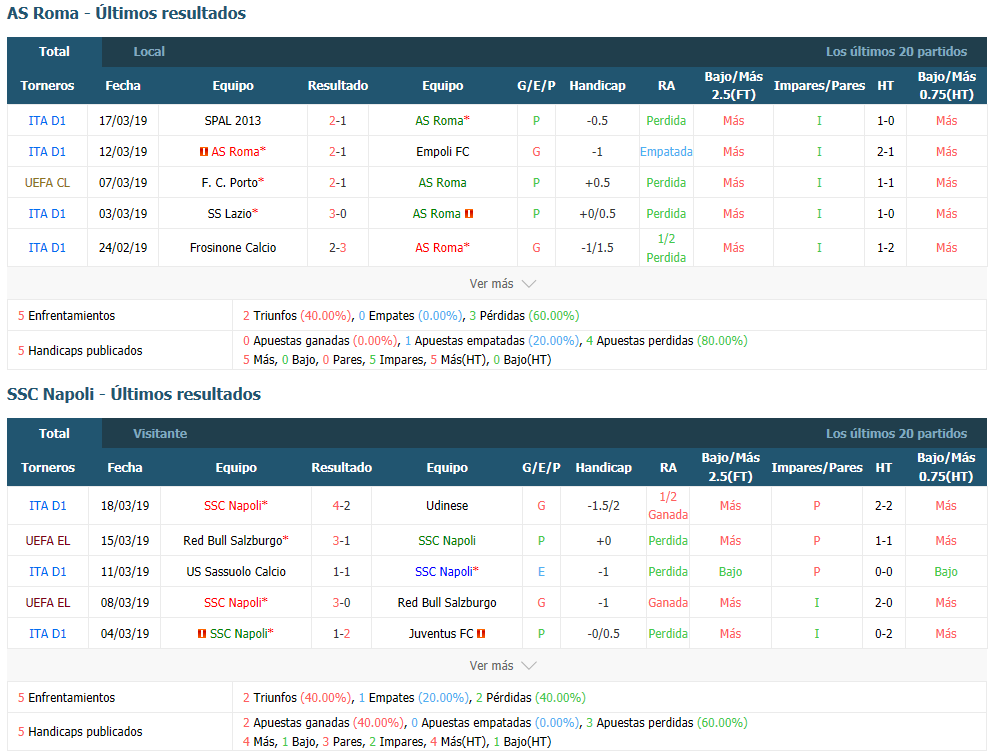Click red card icon beside AS Roma vs Empoli
The image size is (991, 754).
[x=204, y=152]
